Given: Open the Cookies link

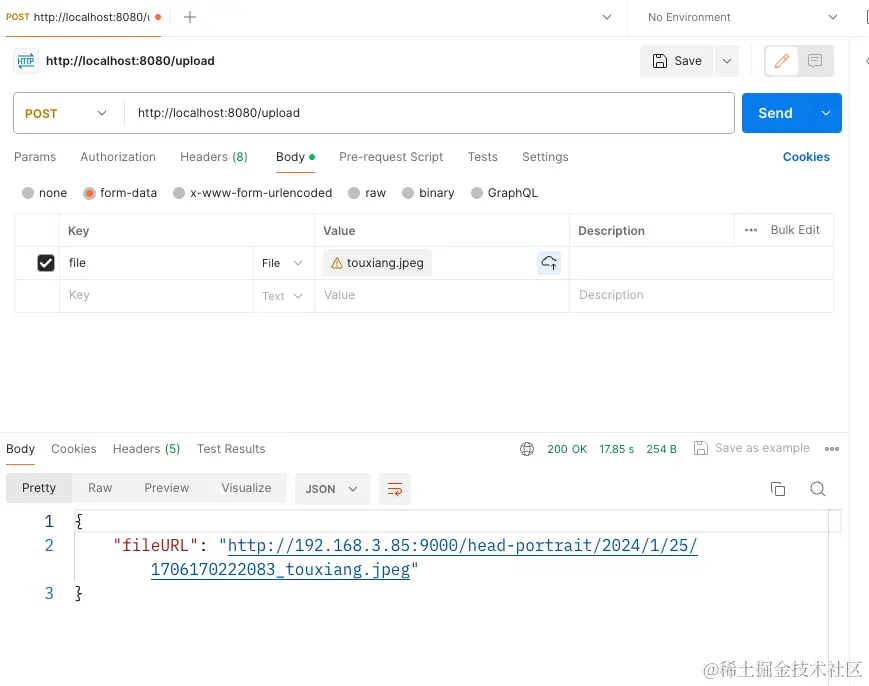Looking at the screenshot, I should (x=806, y=157).
